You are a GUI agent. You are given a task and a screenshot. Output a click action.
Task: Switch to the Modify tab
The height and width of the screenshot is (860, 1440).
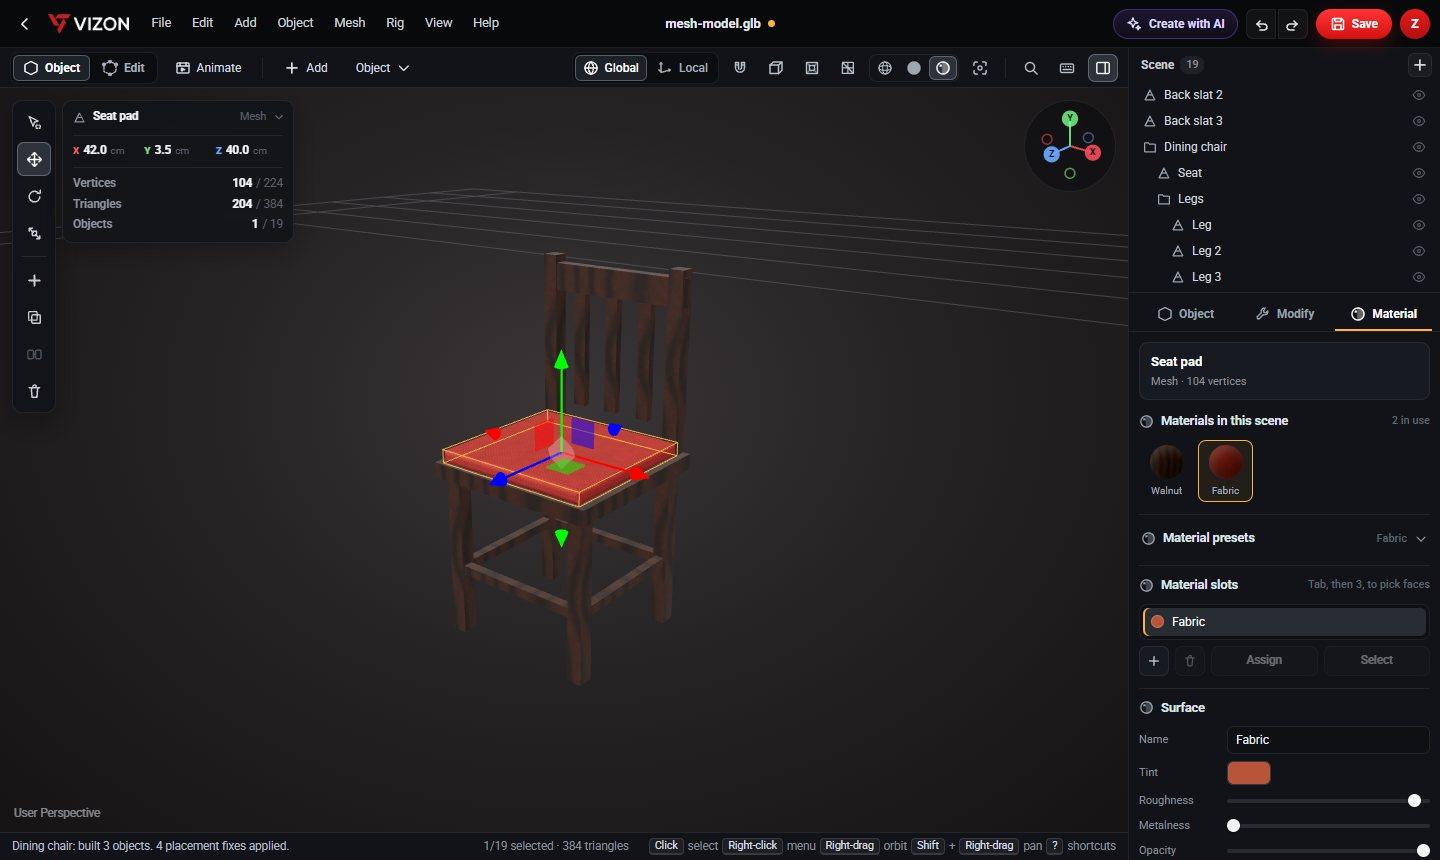pyautogui.click(x=1285, y=314)
